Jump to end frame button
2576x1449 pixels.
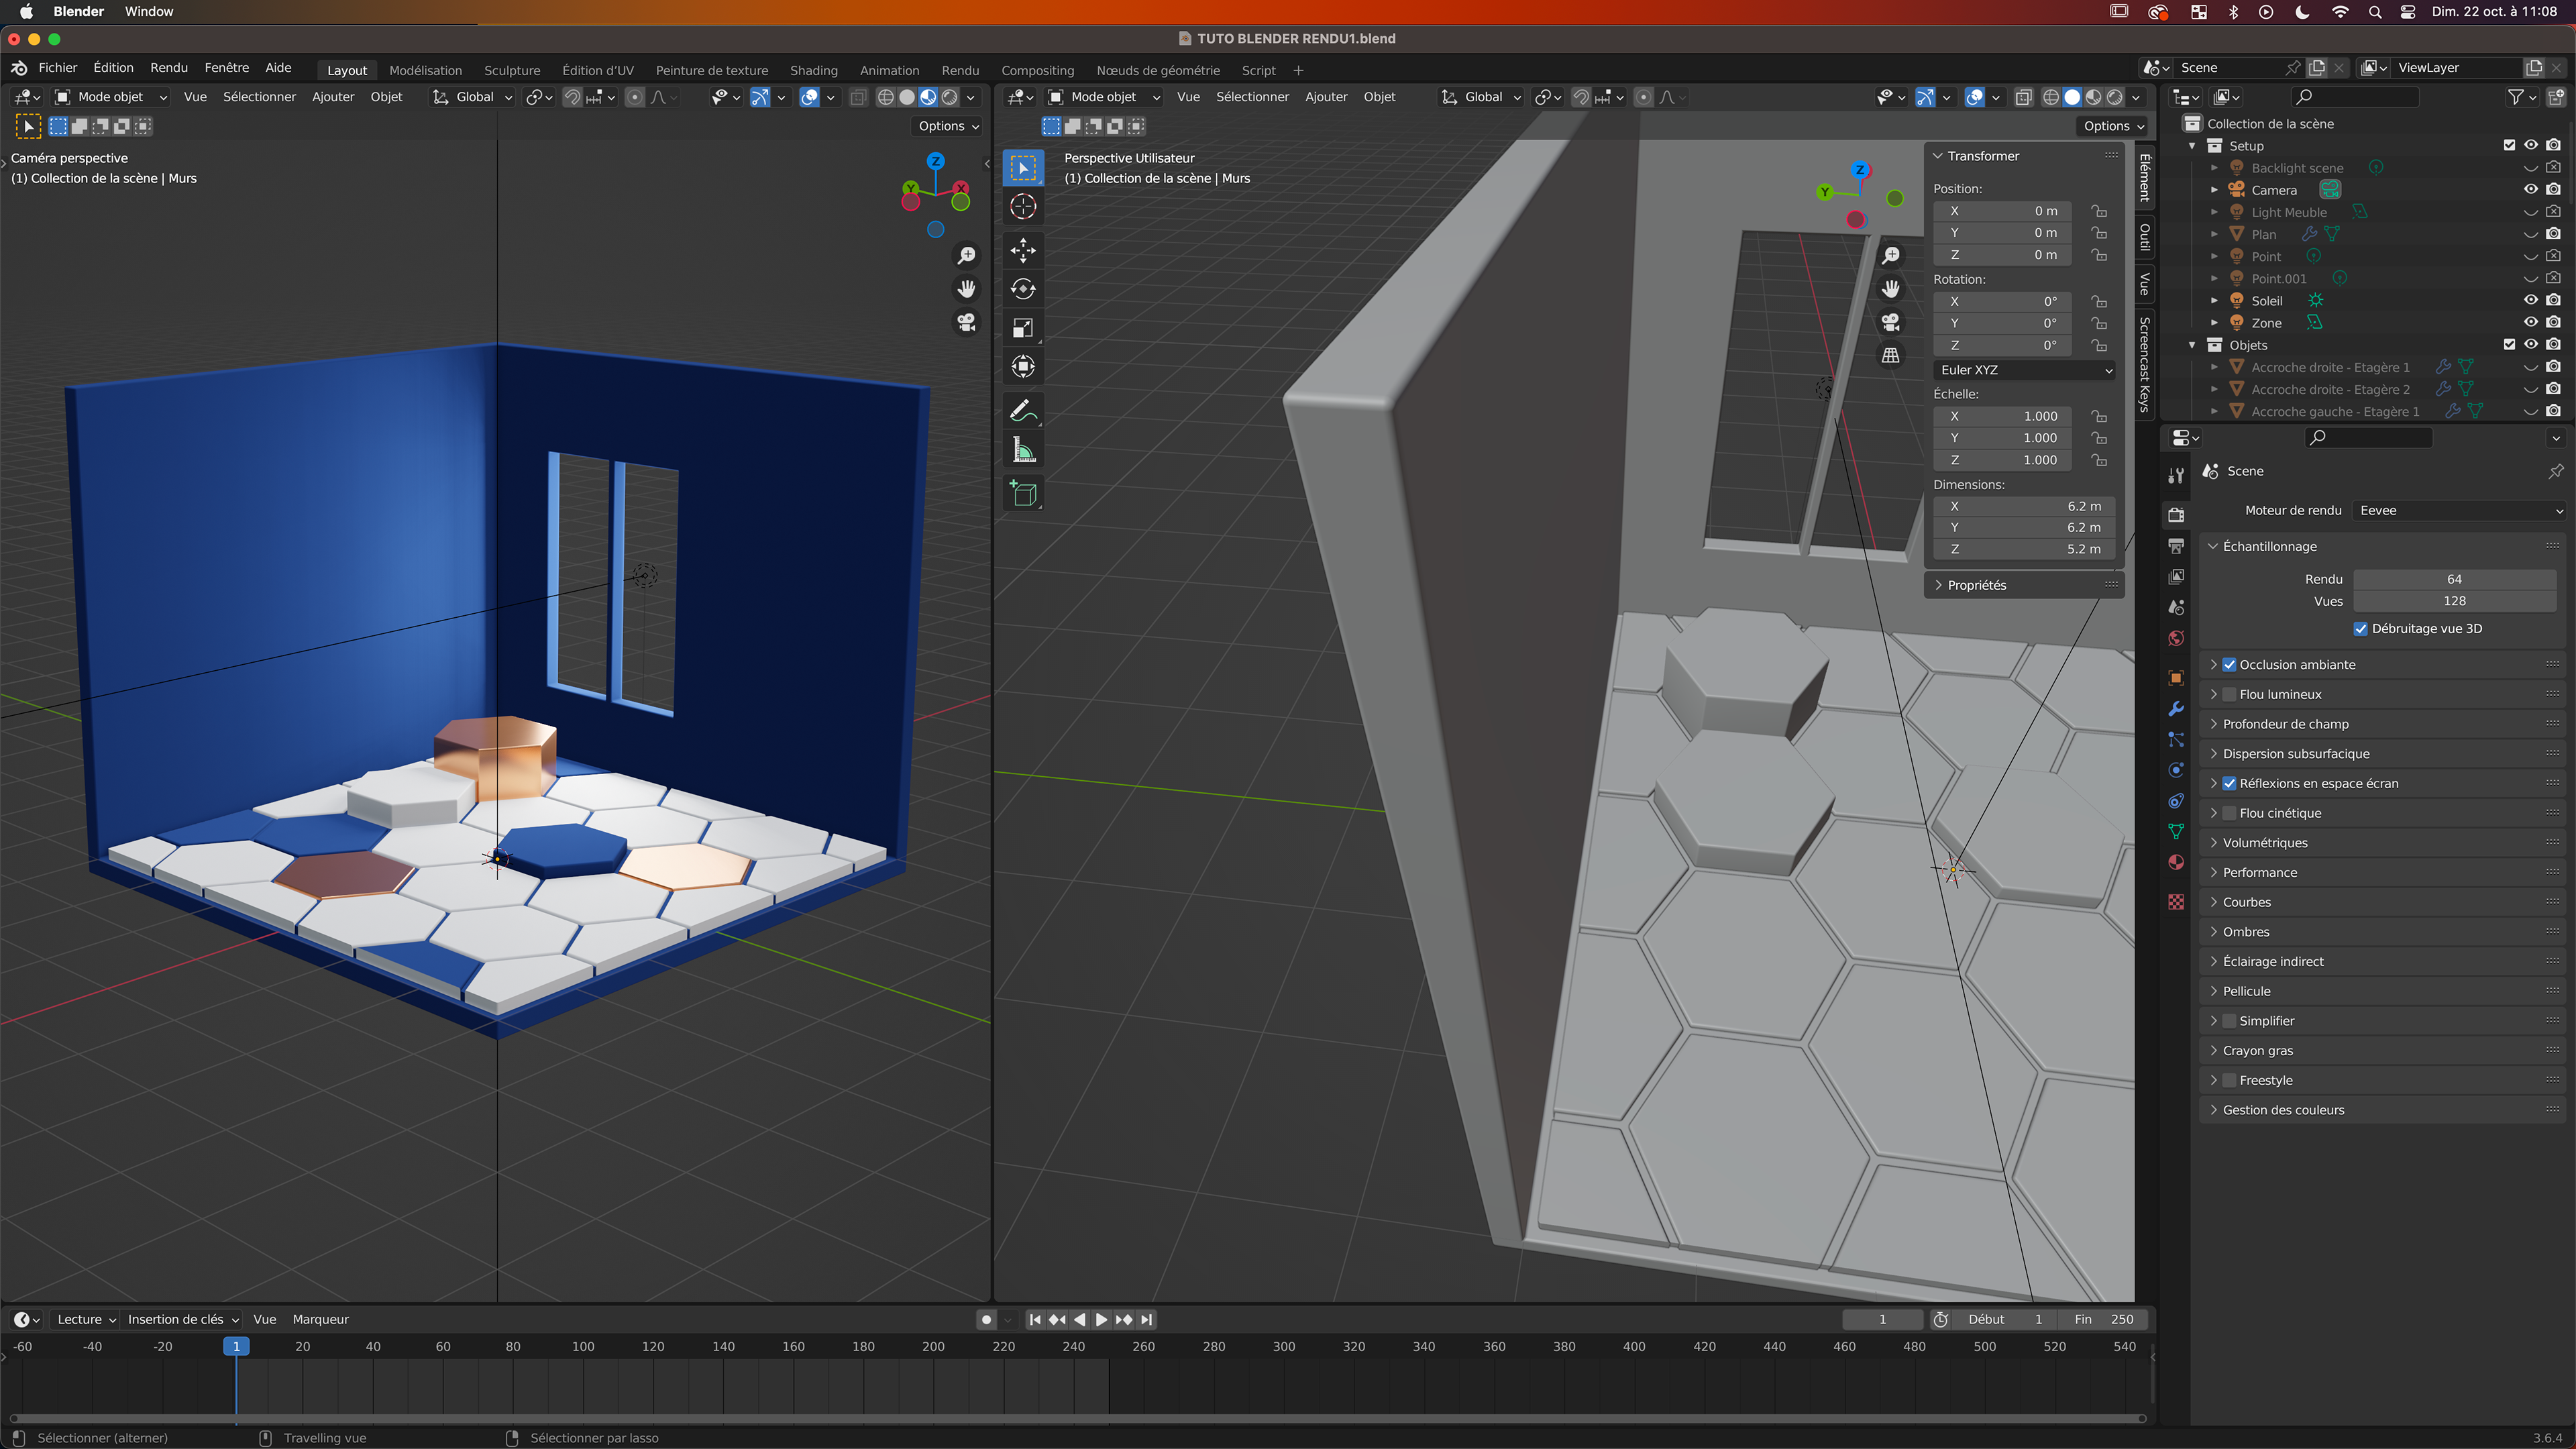tap(1147, 1321)
